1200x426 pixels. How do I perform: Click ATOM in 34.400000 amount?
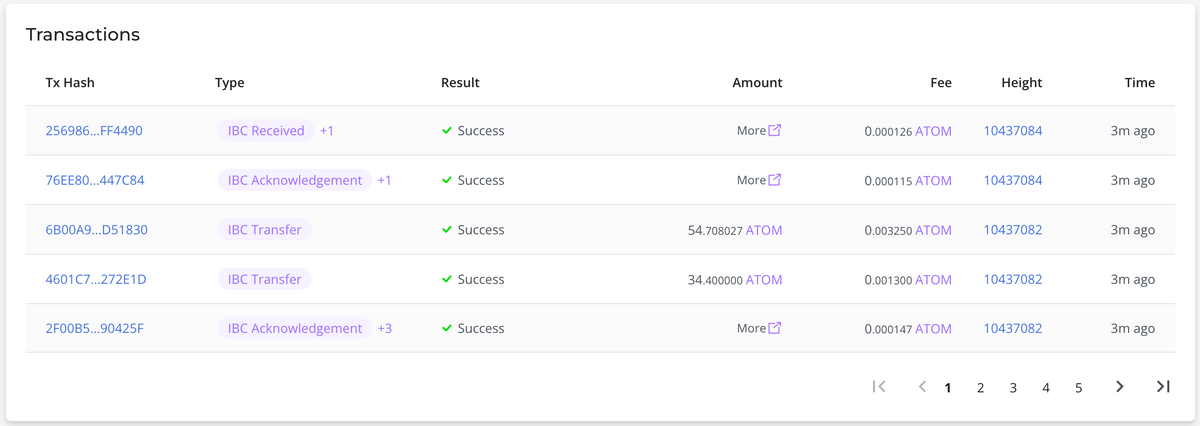pyautogui.click(x=764, y=279)
